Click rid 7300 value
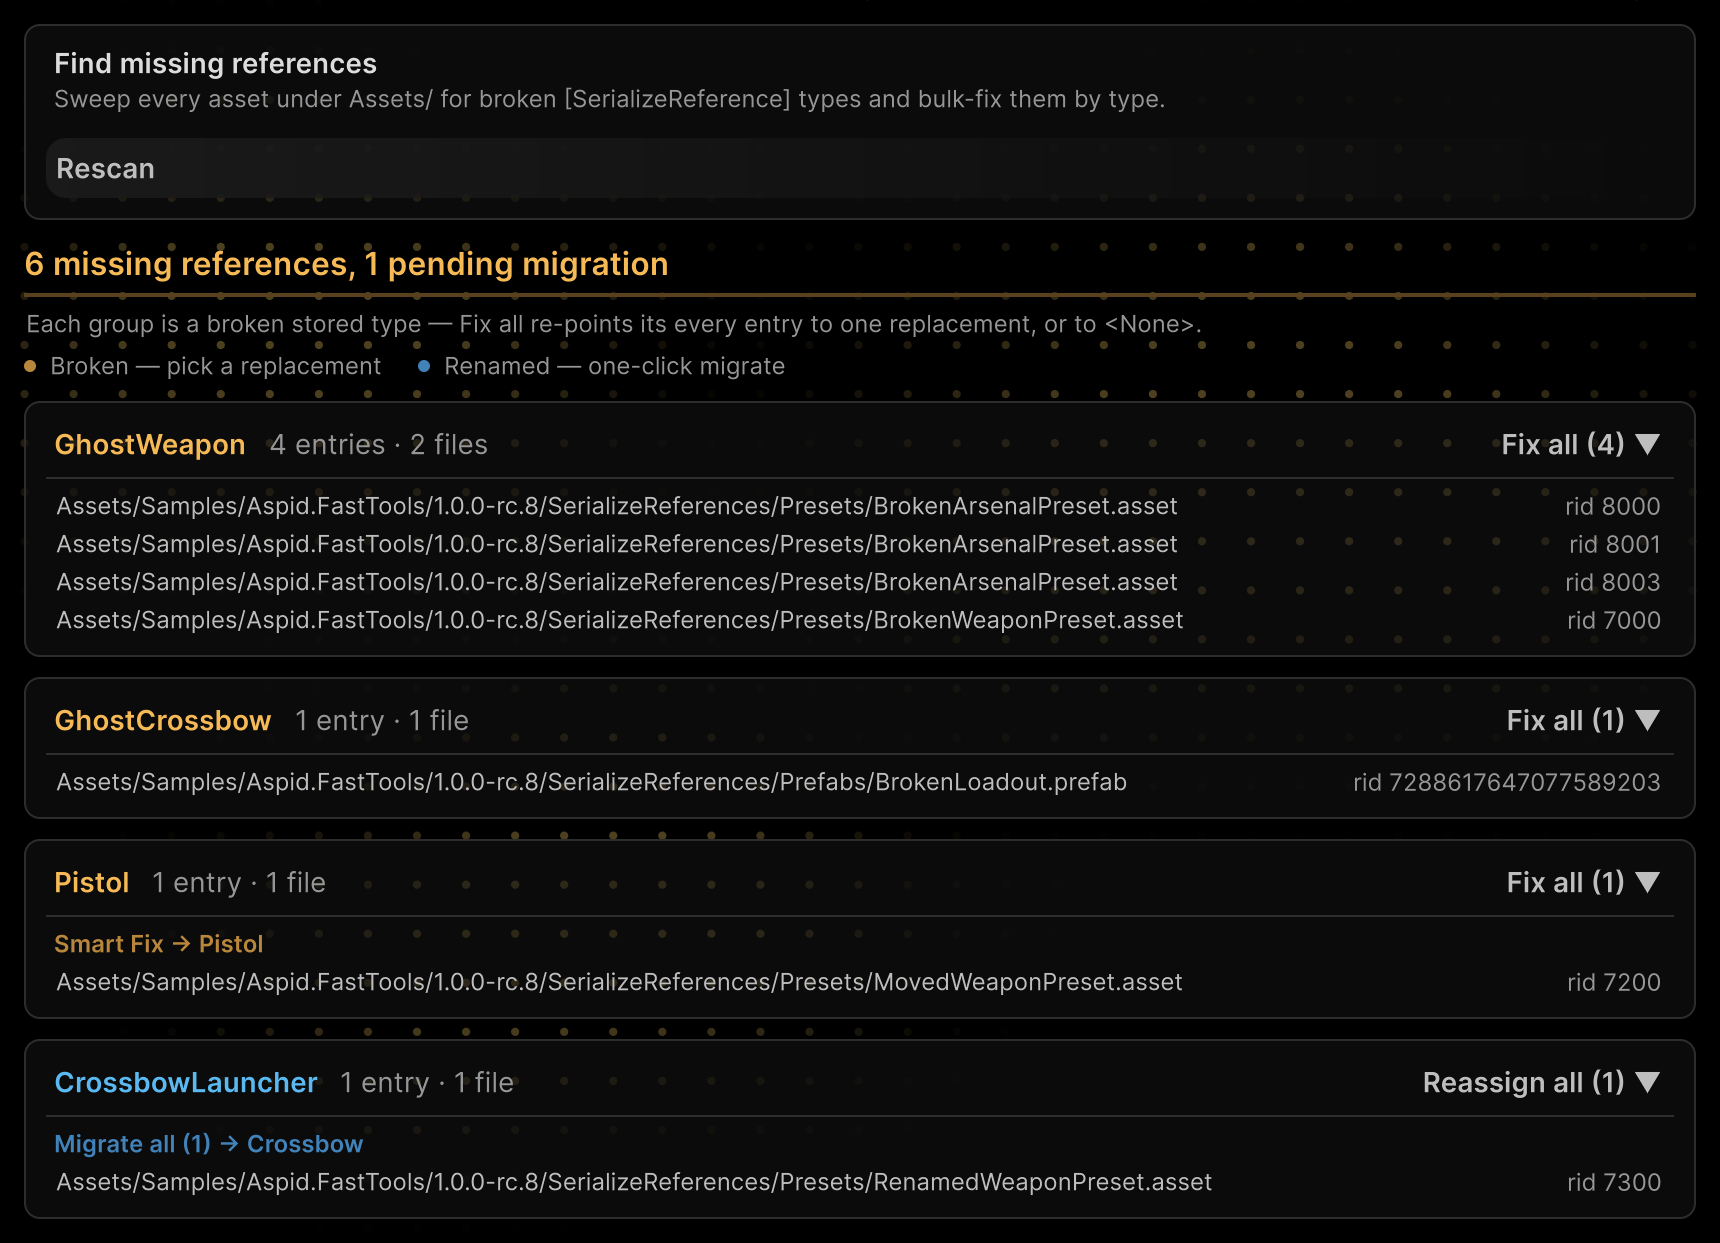This screenshot has height=1243, width=1720. pos(1614,1182)
